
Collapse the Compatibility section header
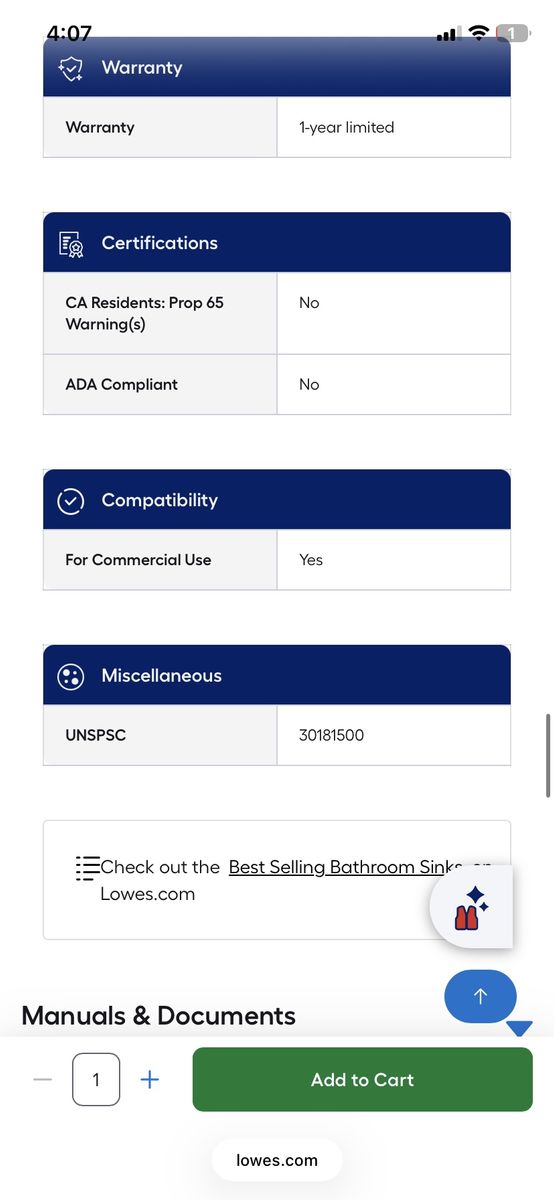click(277, 500)
